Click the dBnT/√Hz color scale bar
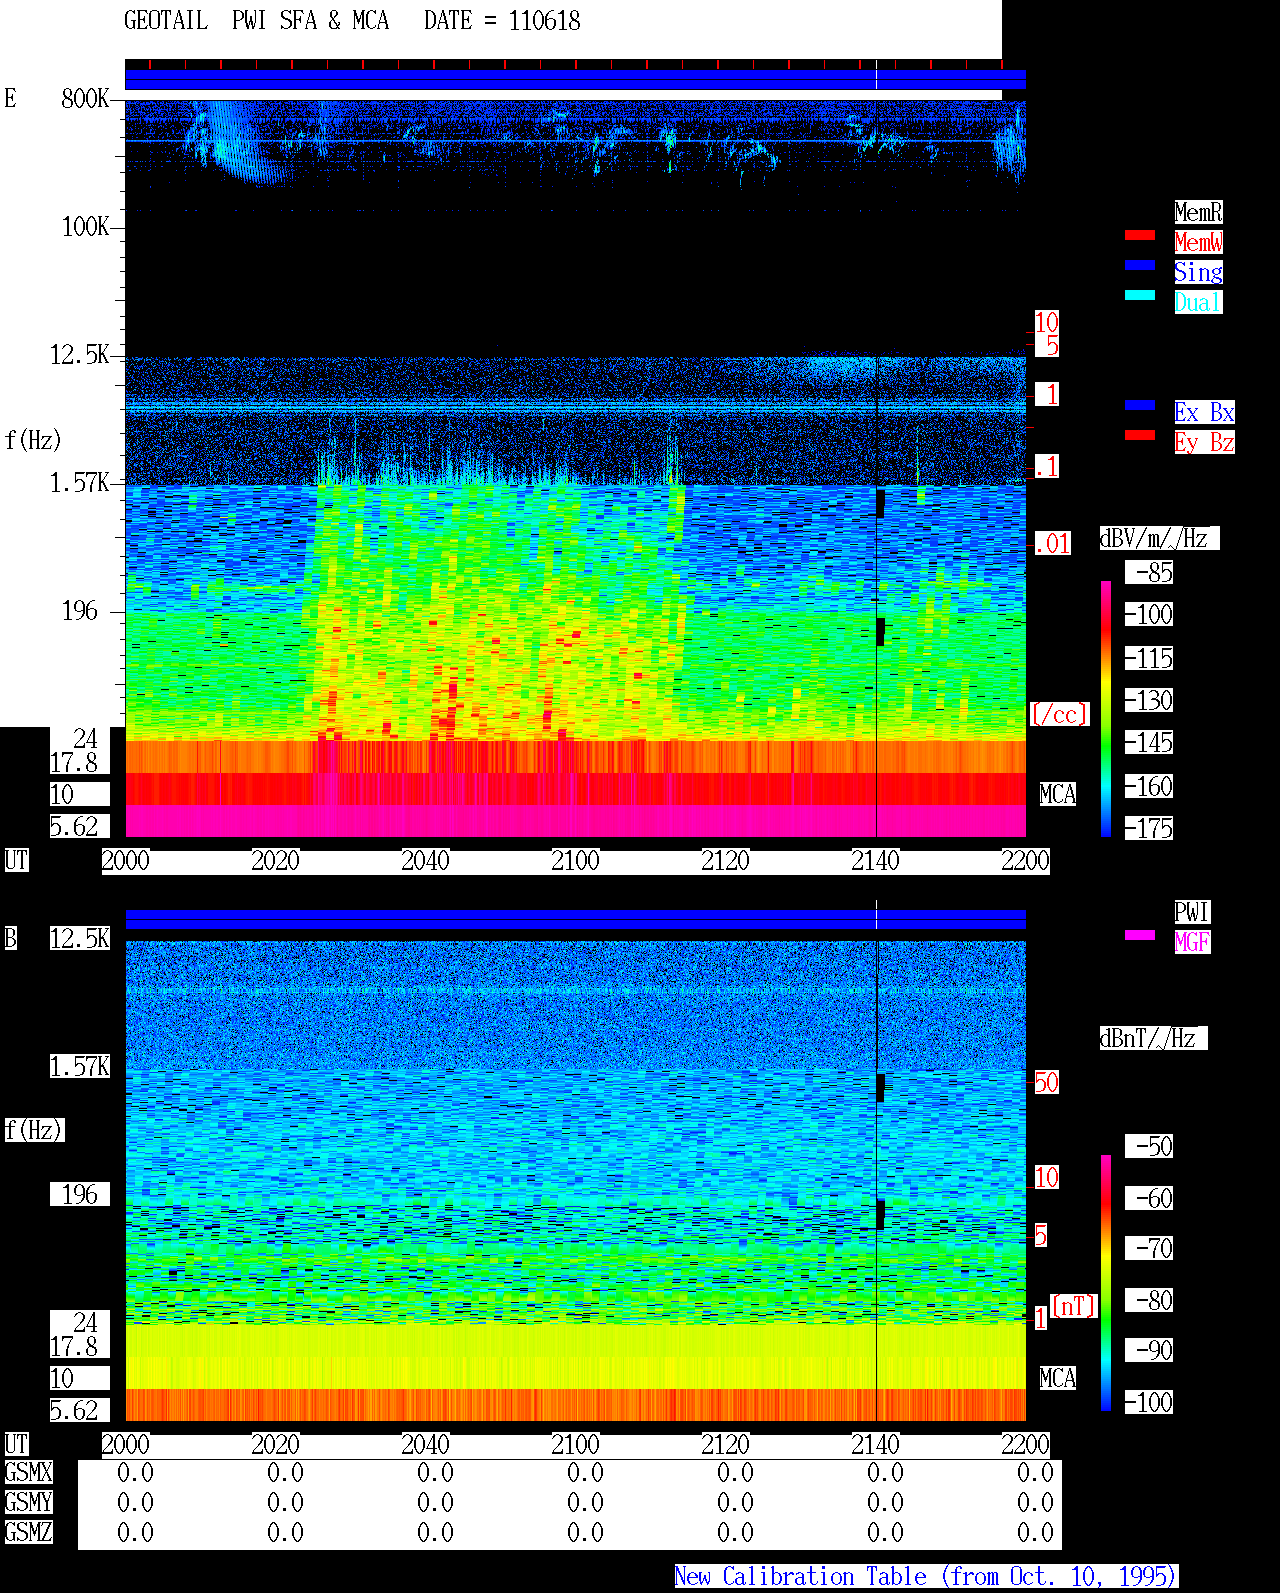1280x1593 pixels. (1106, 1283)
